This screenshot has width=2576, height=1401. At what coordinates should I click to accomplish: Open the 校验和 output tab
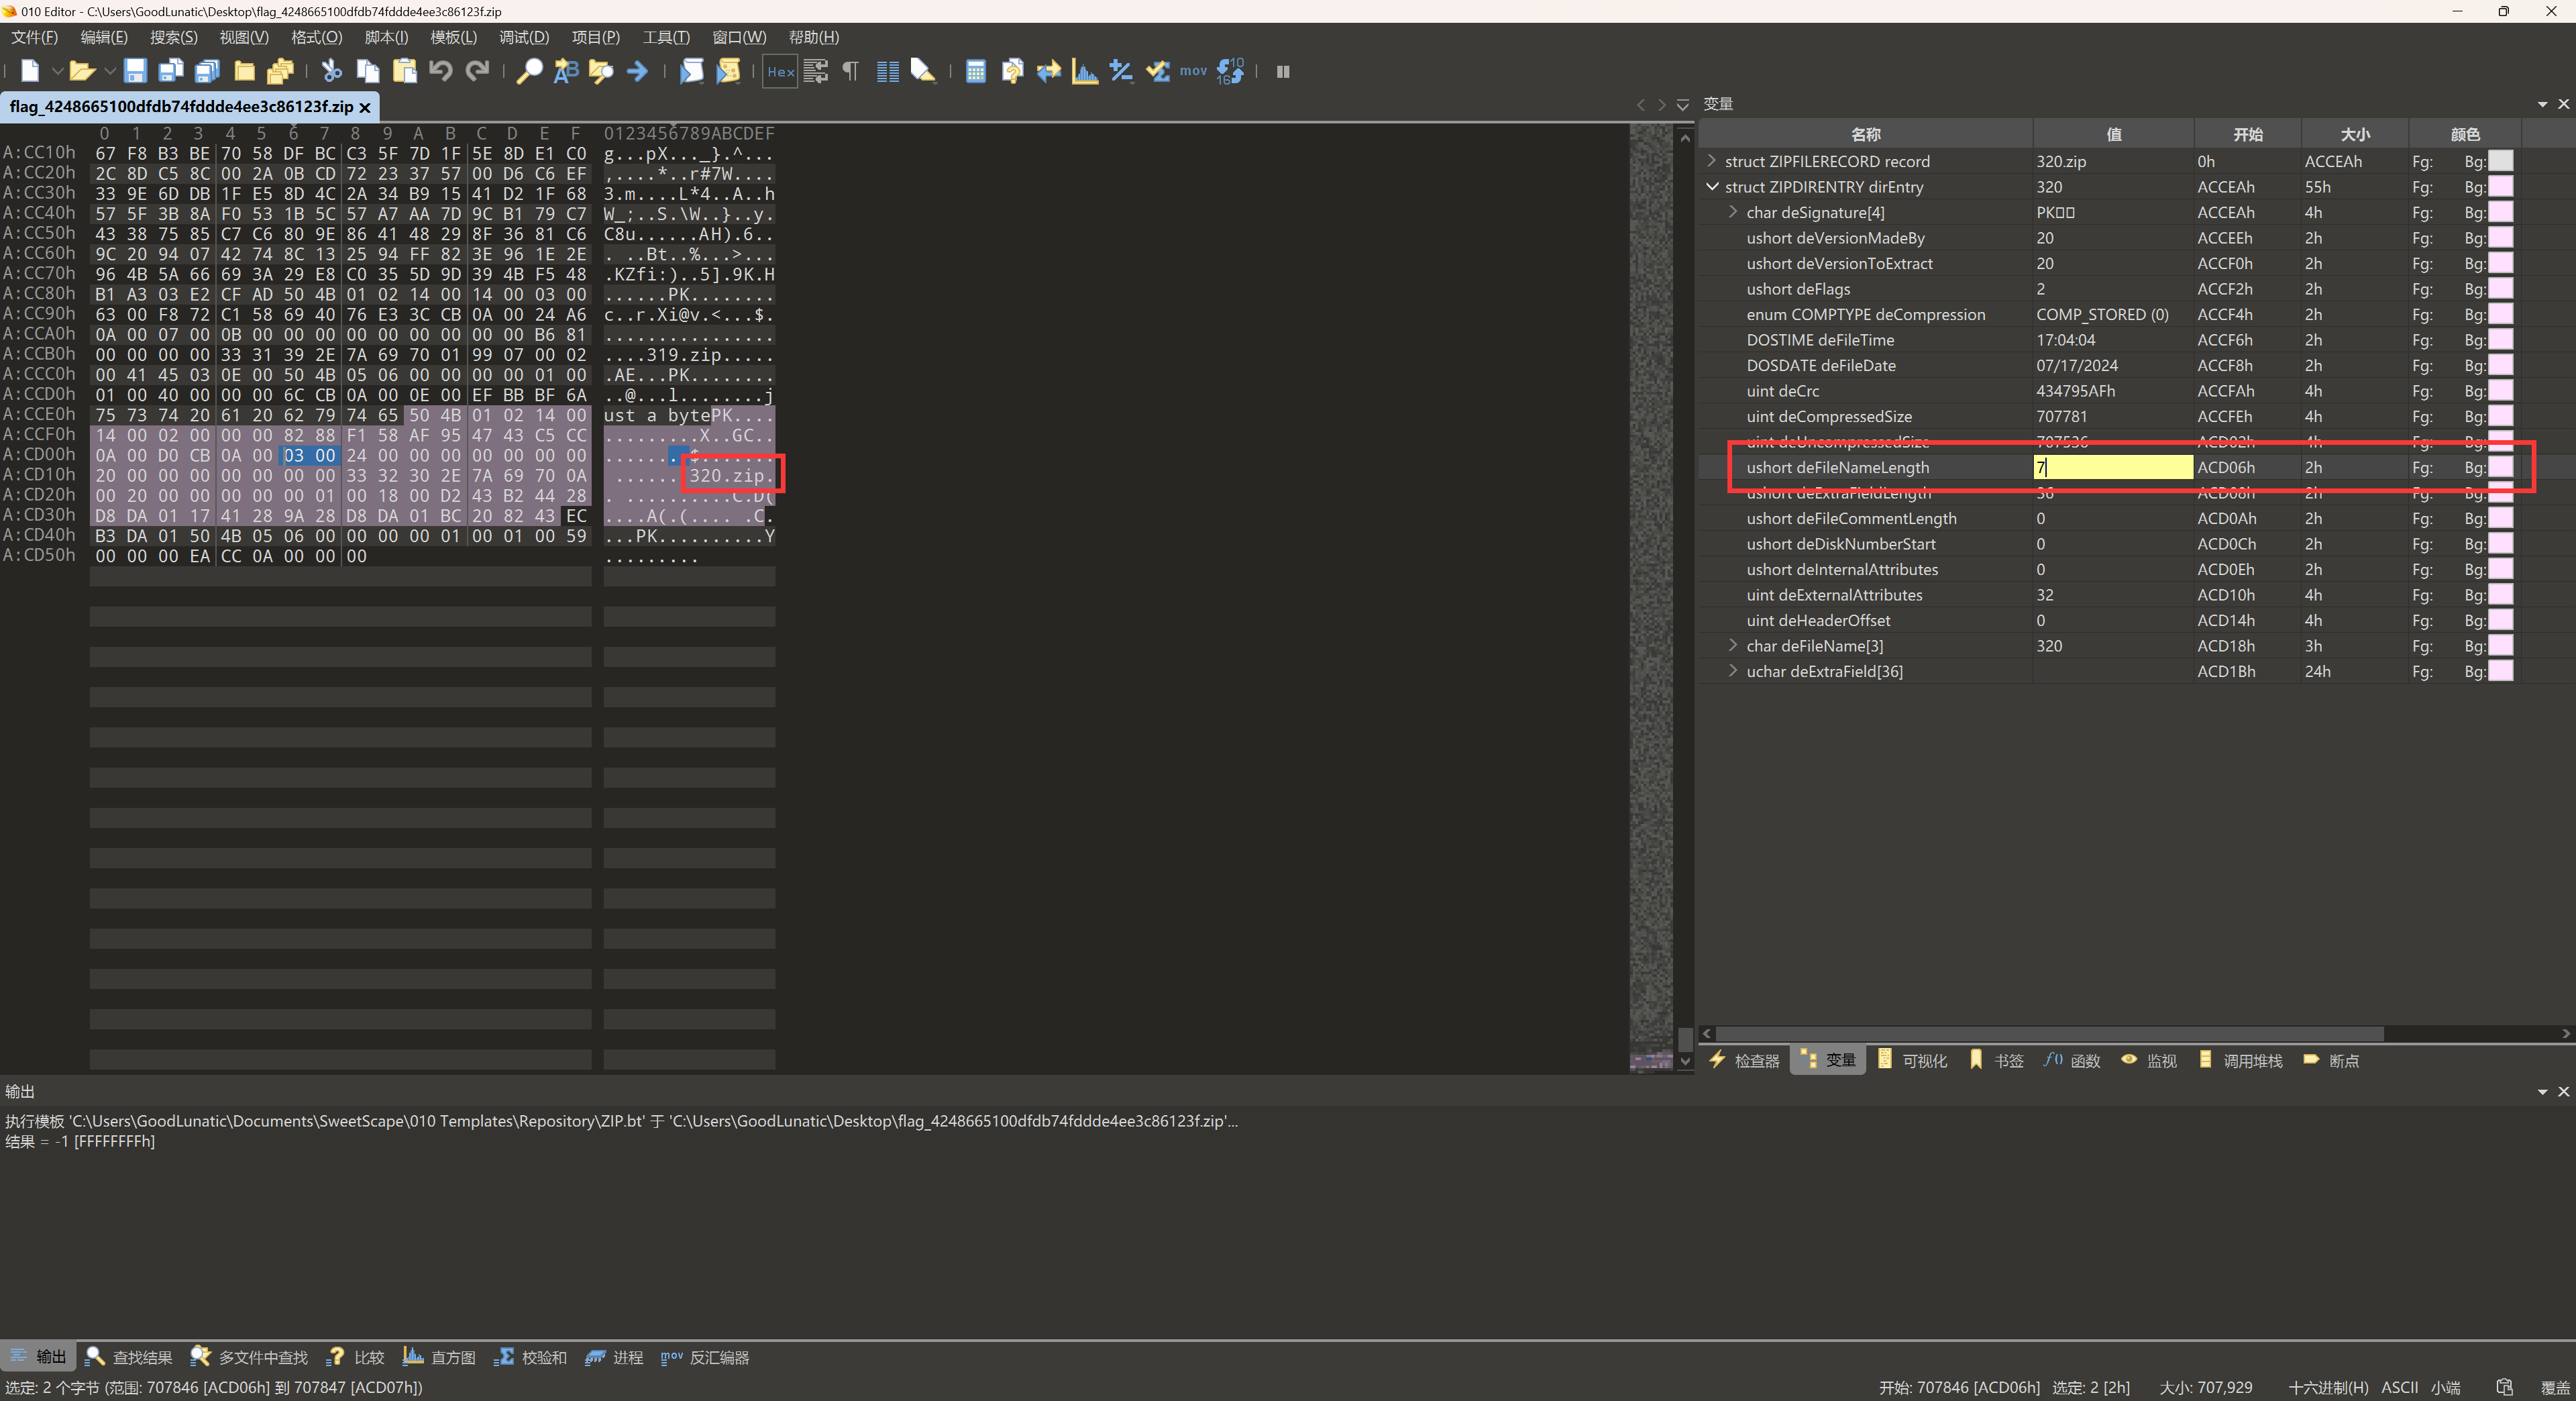click(x=531, y=1357)
